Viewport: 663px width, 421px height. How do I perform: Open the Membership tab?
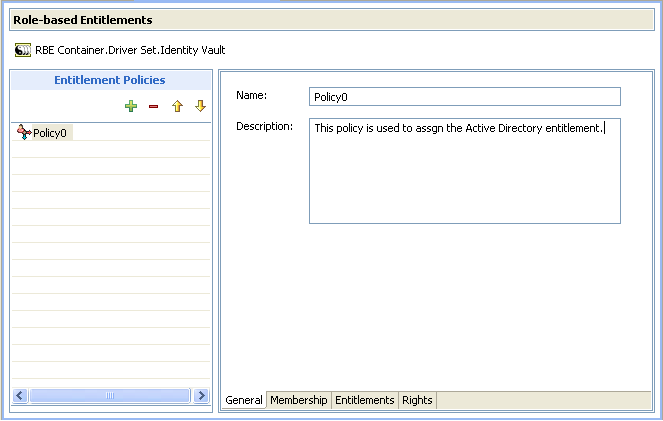pos(299,400)
